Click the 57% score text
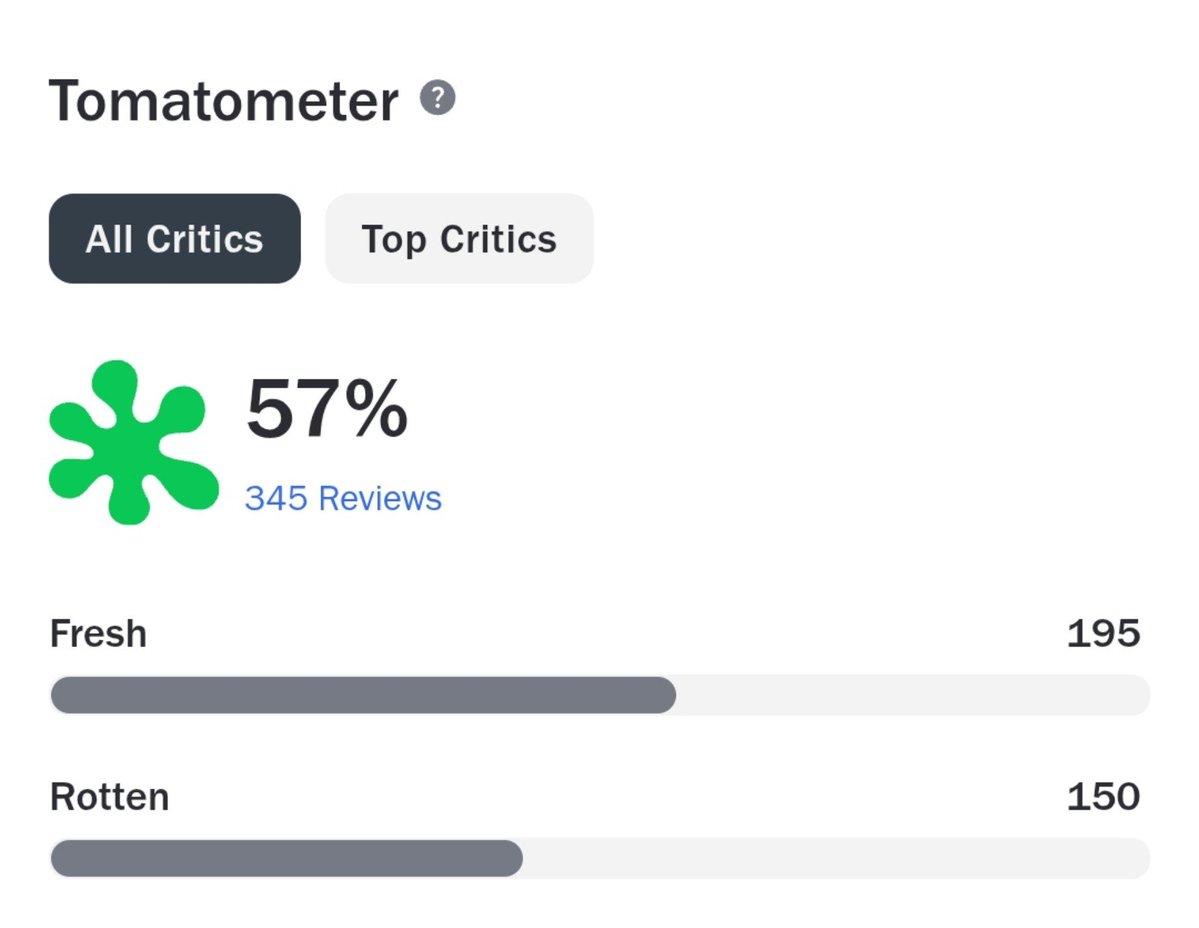The image size is (1199, 928). 327,409
